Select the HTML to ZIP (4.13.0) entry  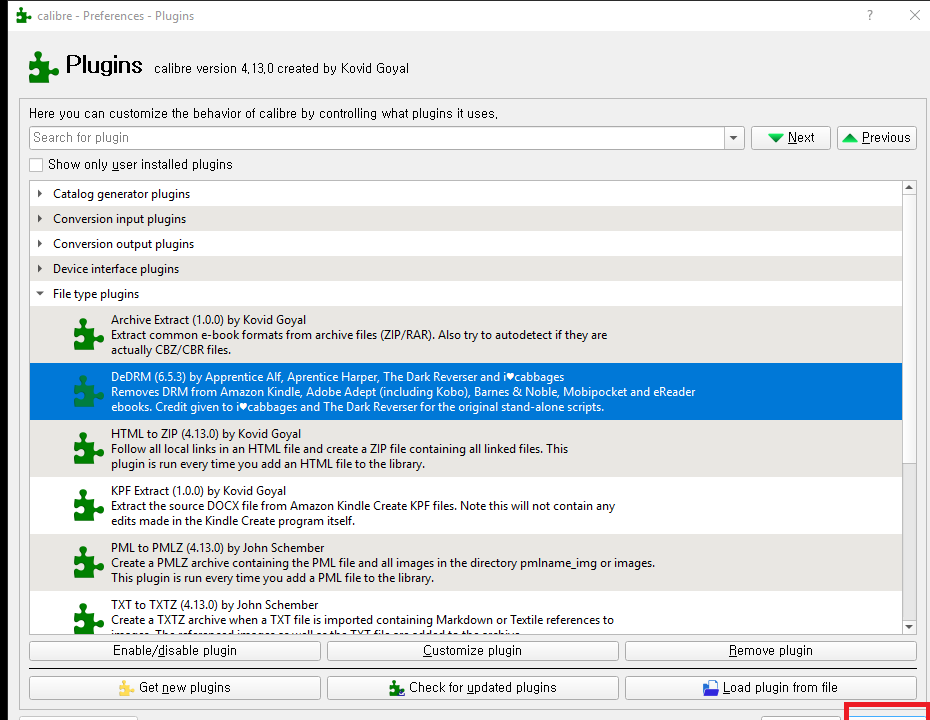[x=466, y=448]
